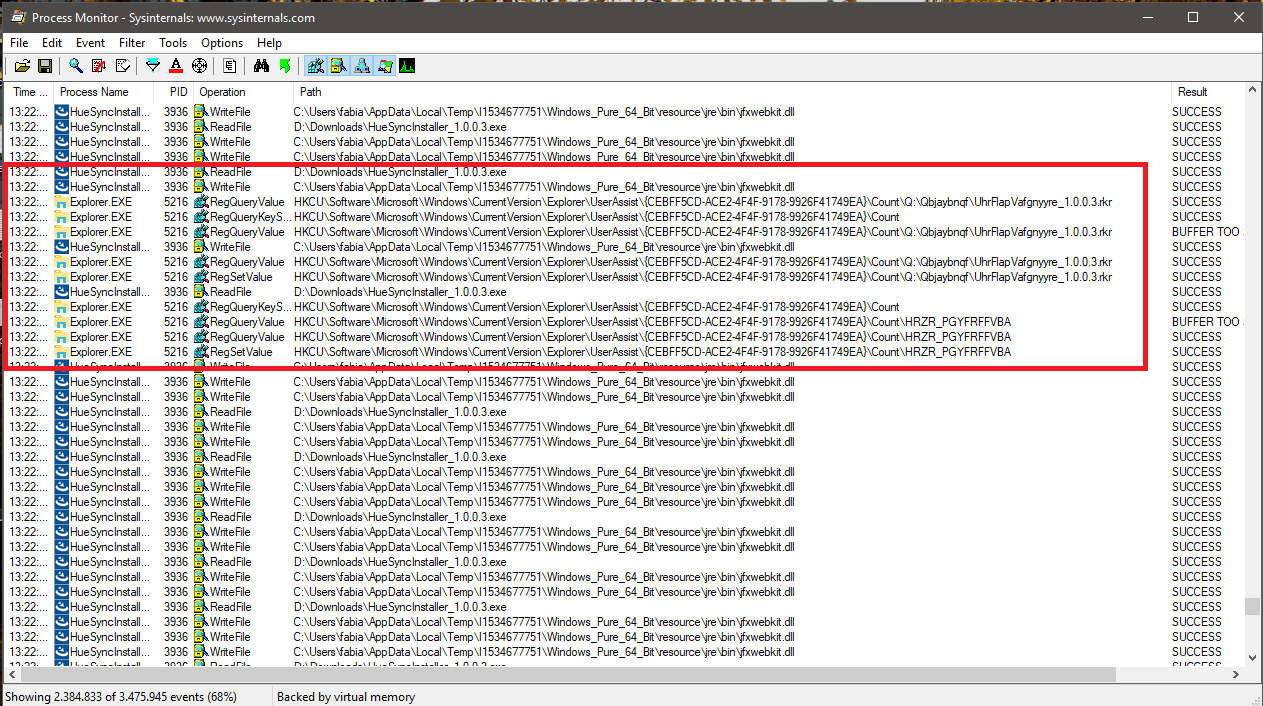Open the Options menu

click(x=222, y=43)
